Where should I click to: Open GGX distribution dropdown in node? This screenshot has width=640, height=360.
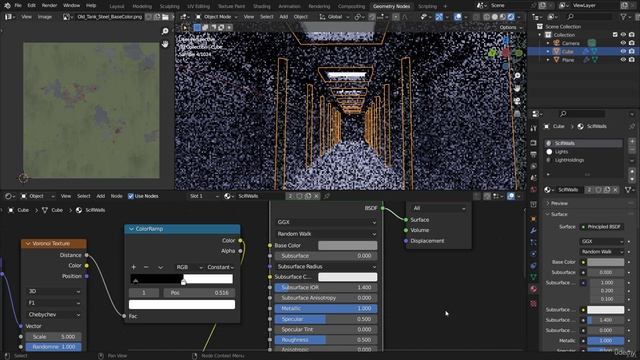coord(326,222)
